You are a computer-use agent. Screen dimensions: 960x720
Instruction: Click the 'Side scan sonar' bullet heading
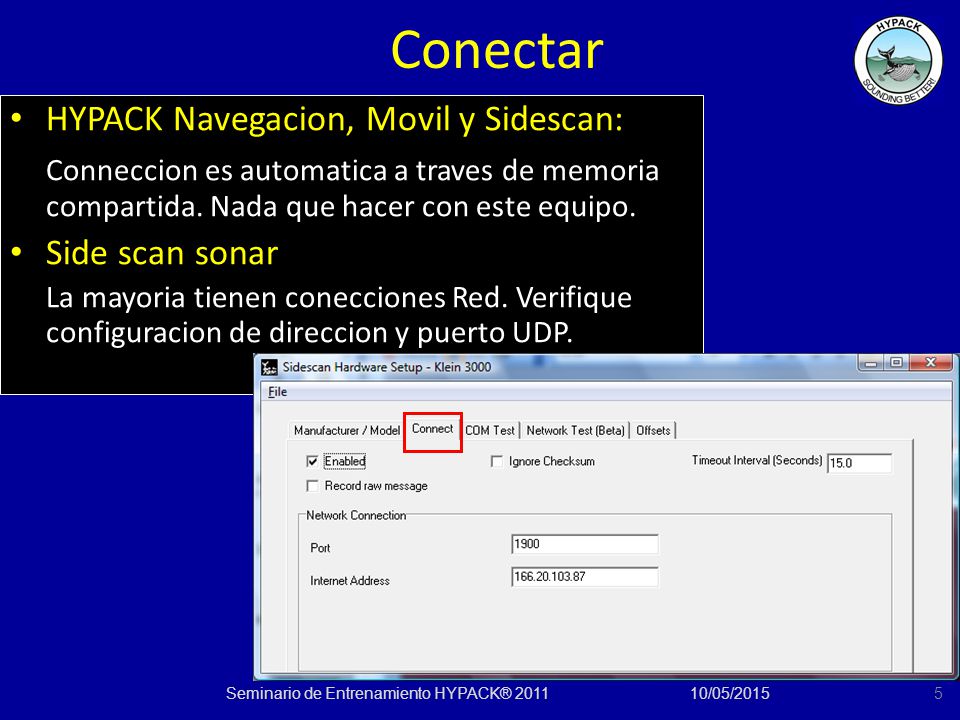tap(162, 253)
